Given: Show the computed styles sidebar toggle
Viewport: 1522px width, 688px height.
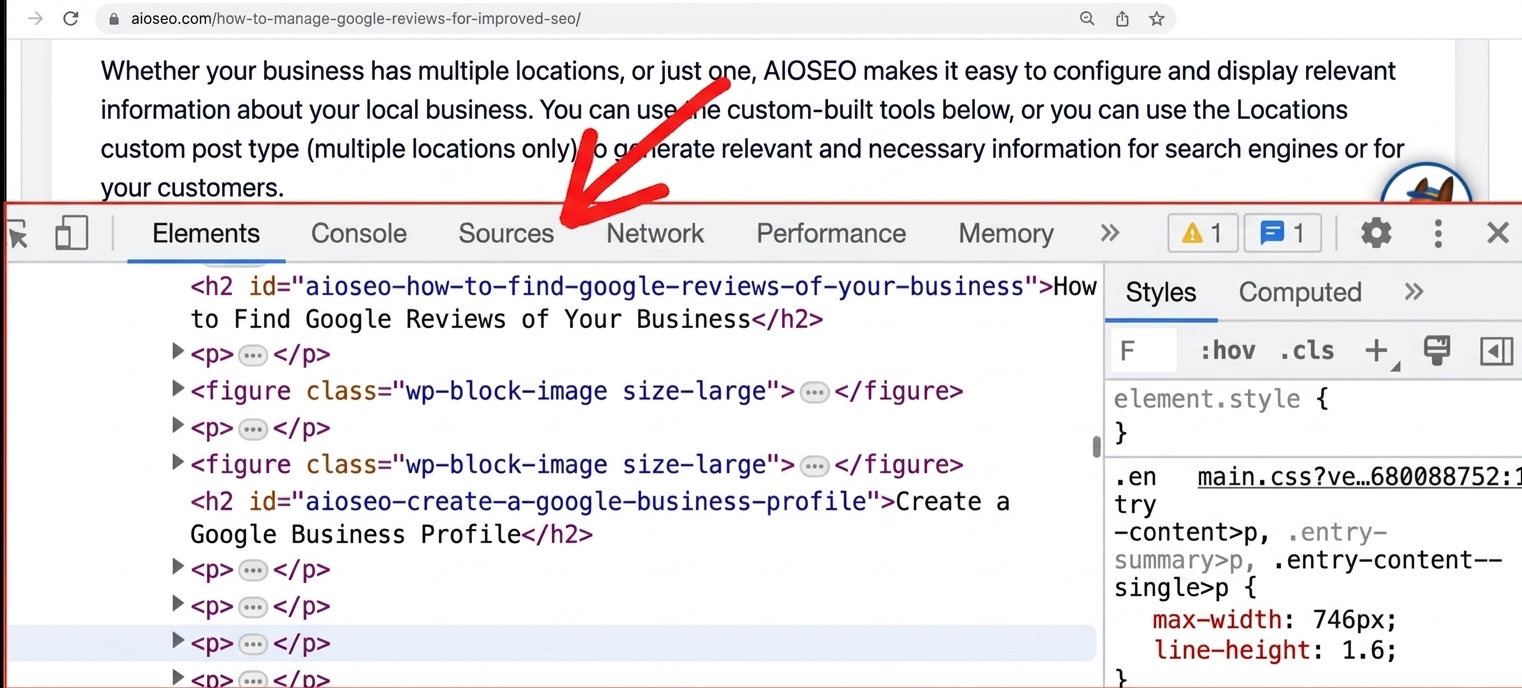Looking at the screenshot, I should 1496,351.
